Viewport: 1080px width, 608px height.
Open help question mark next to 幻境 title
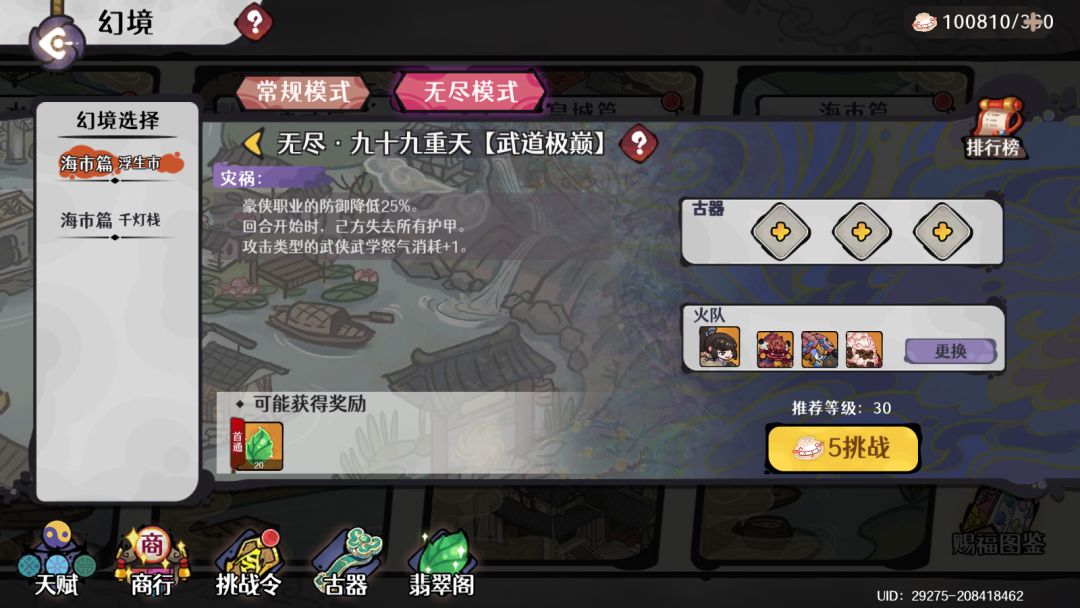click(x=254, y=22)
